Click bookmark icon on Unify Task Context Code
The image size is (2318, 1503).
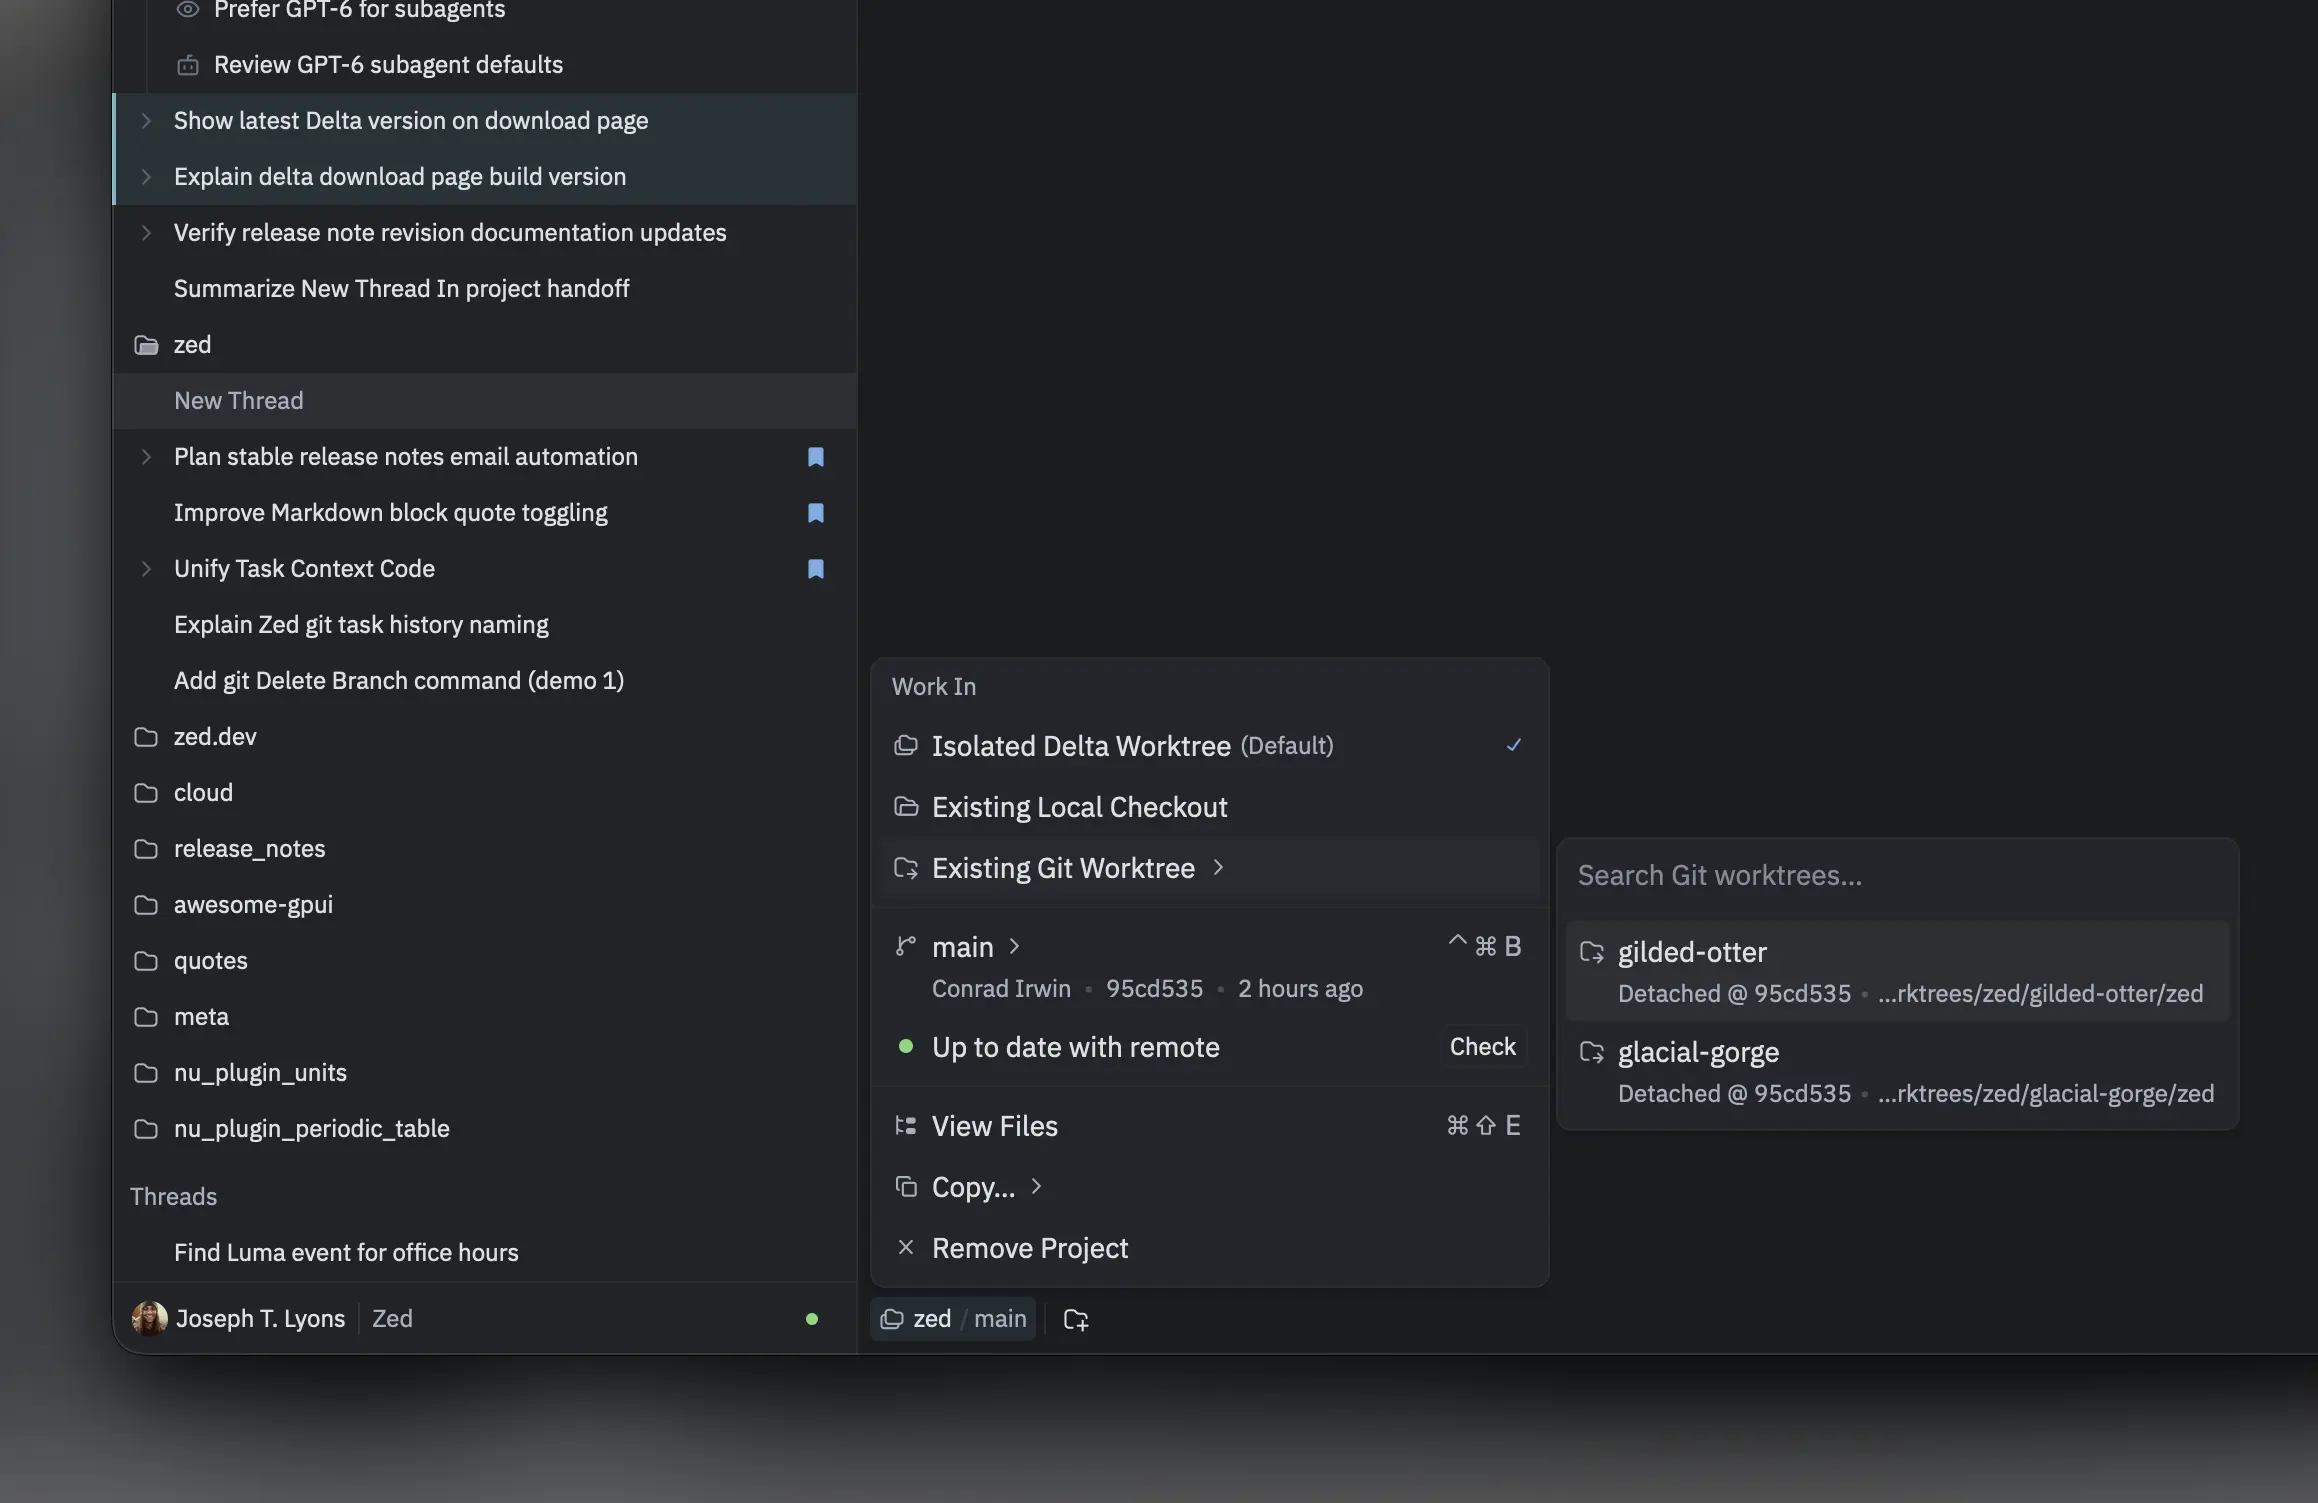tap(816, 569)
